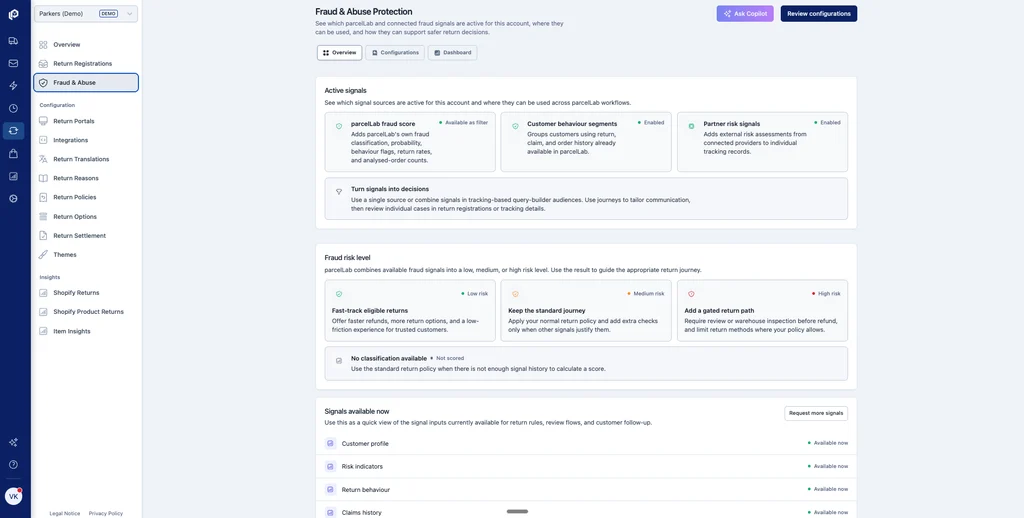Click orange shield icon on Medium risk card
Image resolution: width=1024 pixels, height=518 pixels.
tap(515, 295)
